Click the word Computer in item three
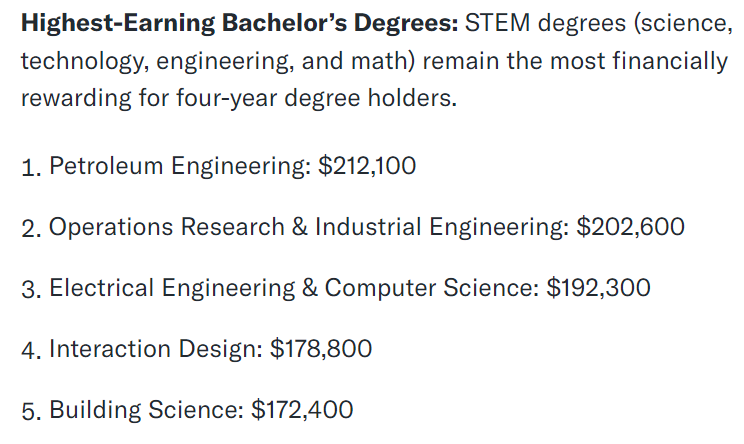This screenshot has height=444, width=744. 380,288
